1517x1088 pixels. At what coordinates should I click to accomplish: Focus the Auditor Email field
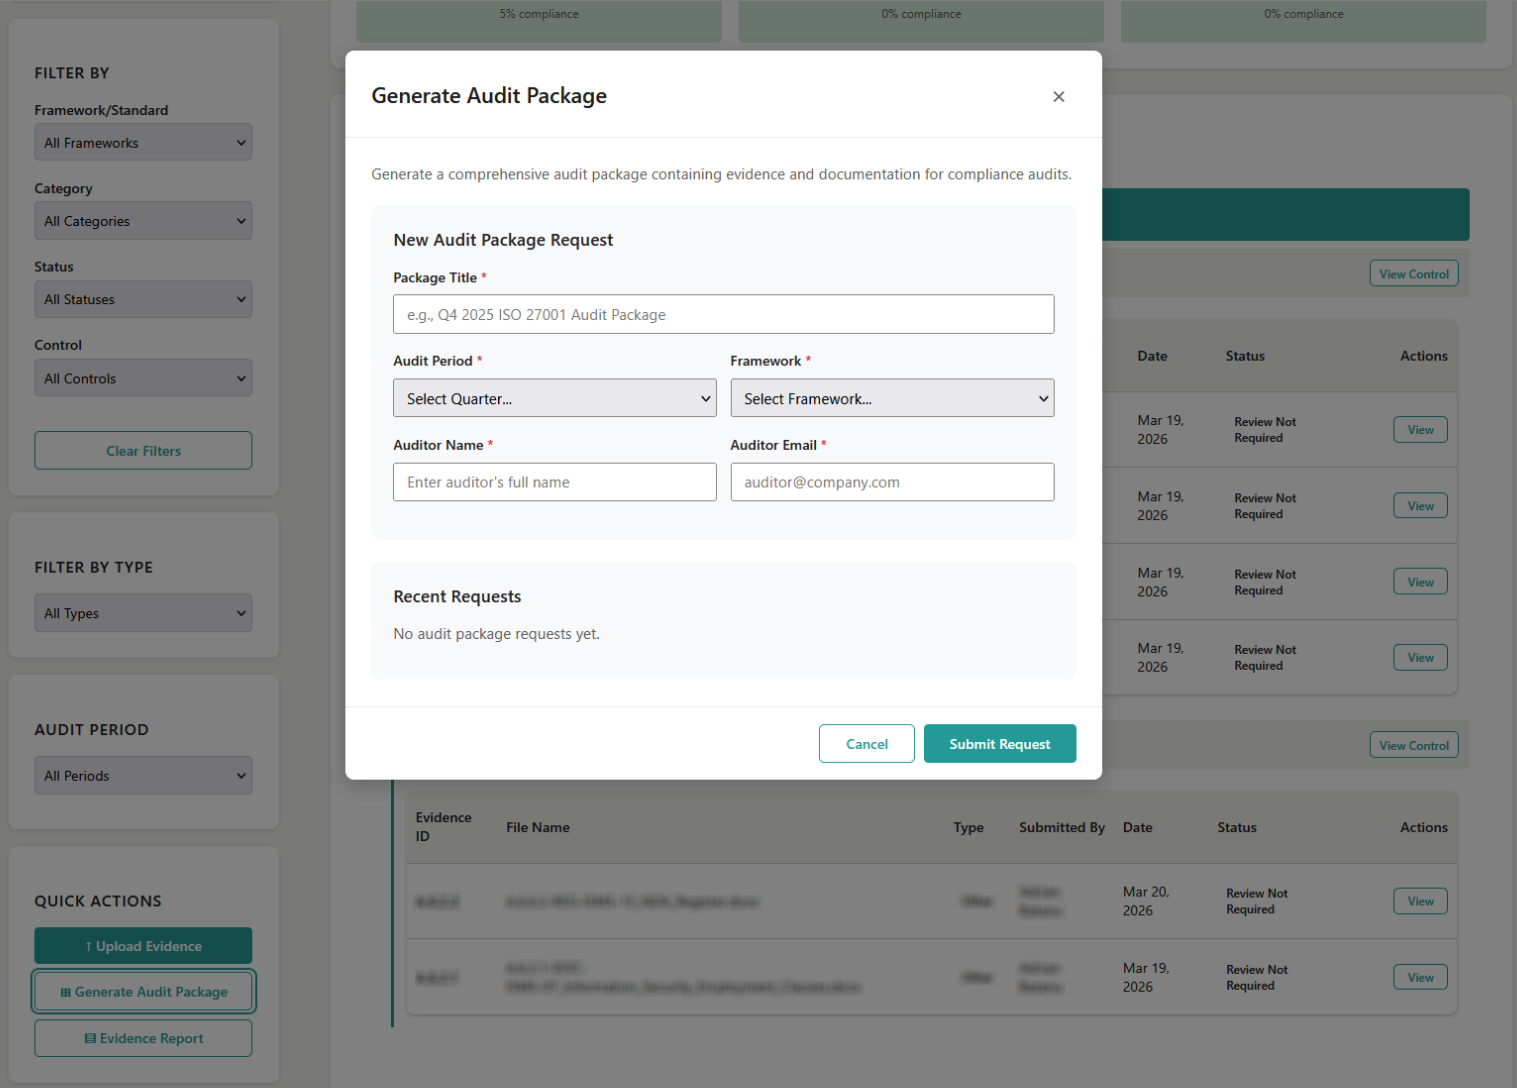pyautogui.click(x=892, y=482)
